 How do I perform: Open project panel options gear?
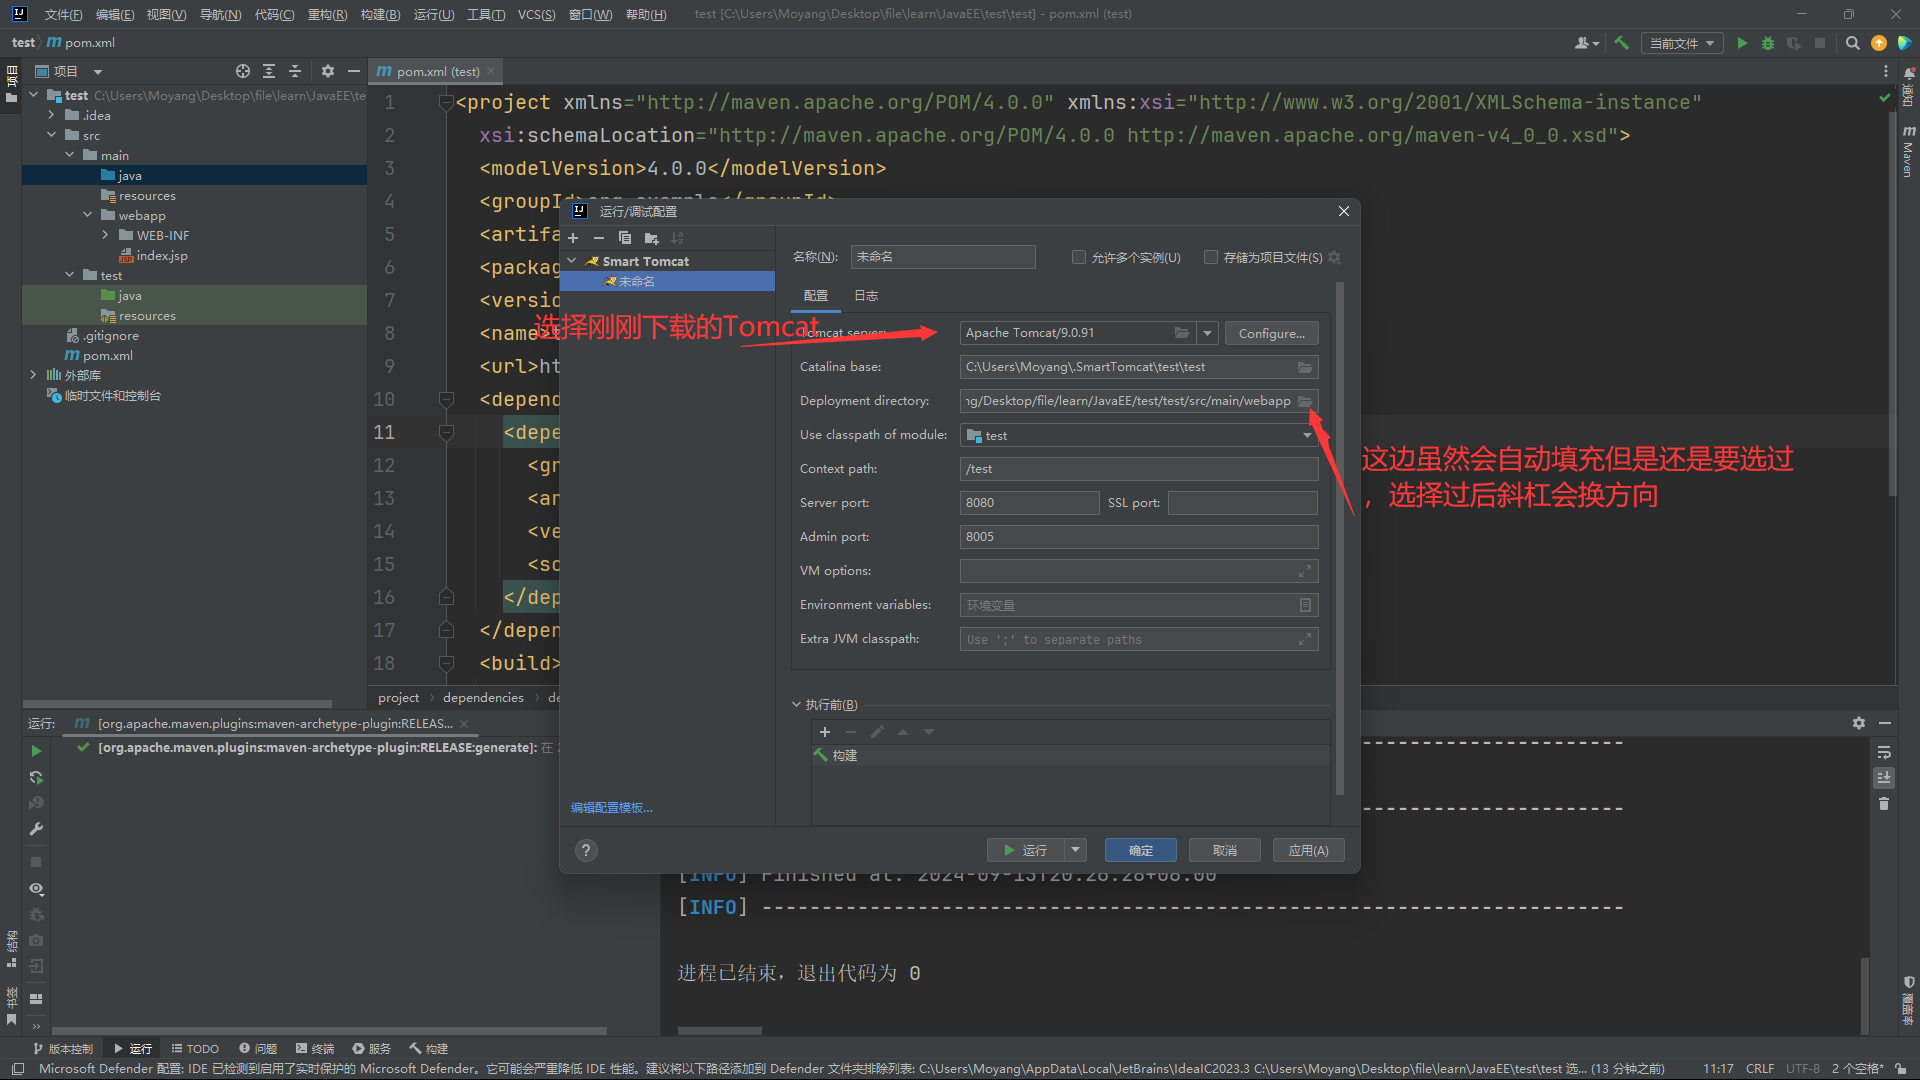pyautogui.click(x=327, y=71)
